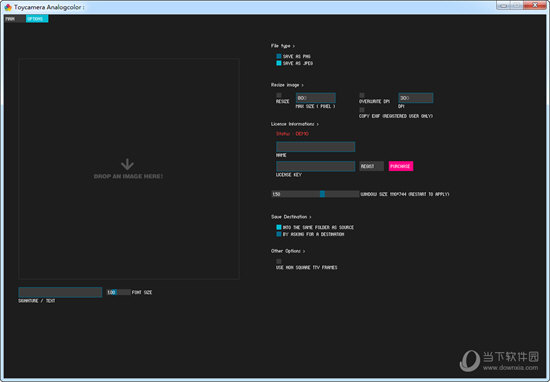
Task: Click the down arrow drop icon
Action: click(x=127, y=164)
